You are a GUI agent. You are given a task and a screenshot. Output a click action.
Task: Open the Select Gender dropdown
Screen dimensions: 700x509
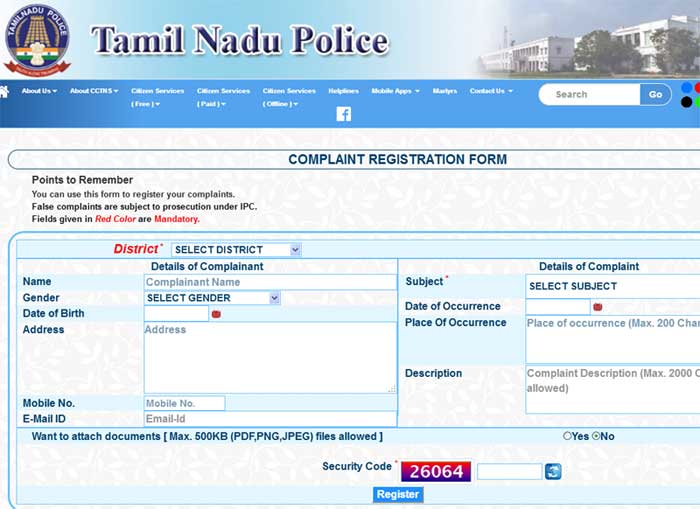point(212,298)
